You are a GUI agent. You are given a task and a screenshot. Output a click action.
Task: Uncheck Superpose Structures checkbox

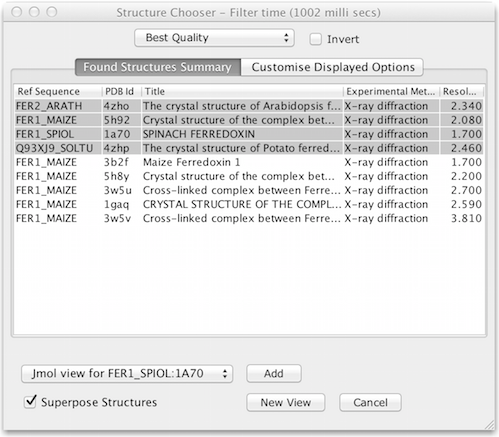coord(30,401)
